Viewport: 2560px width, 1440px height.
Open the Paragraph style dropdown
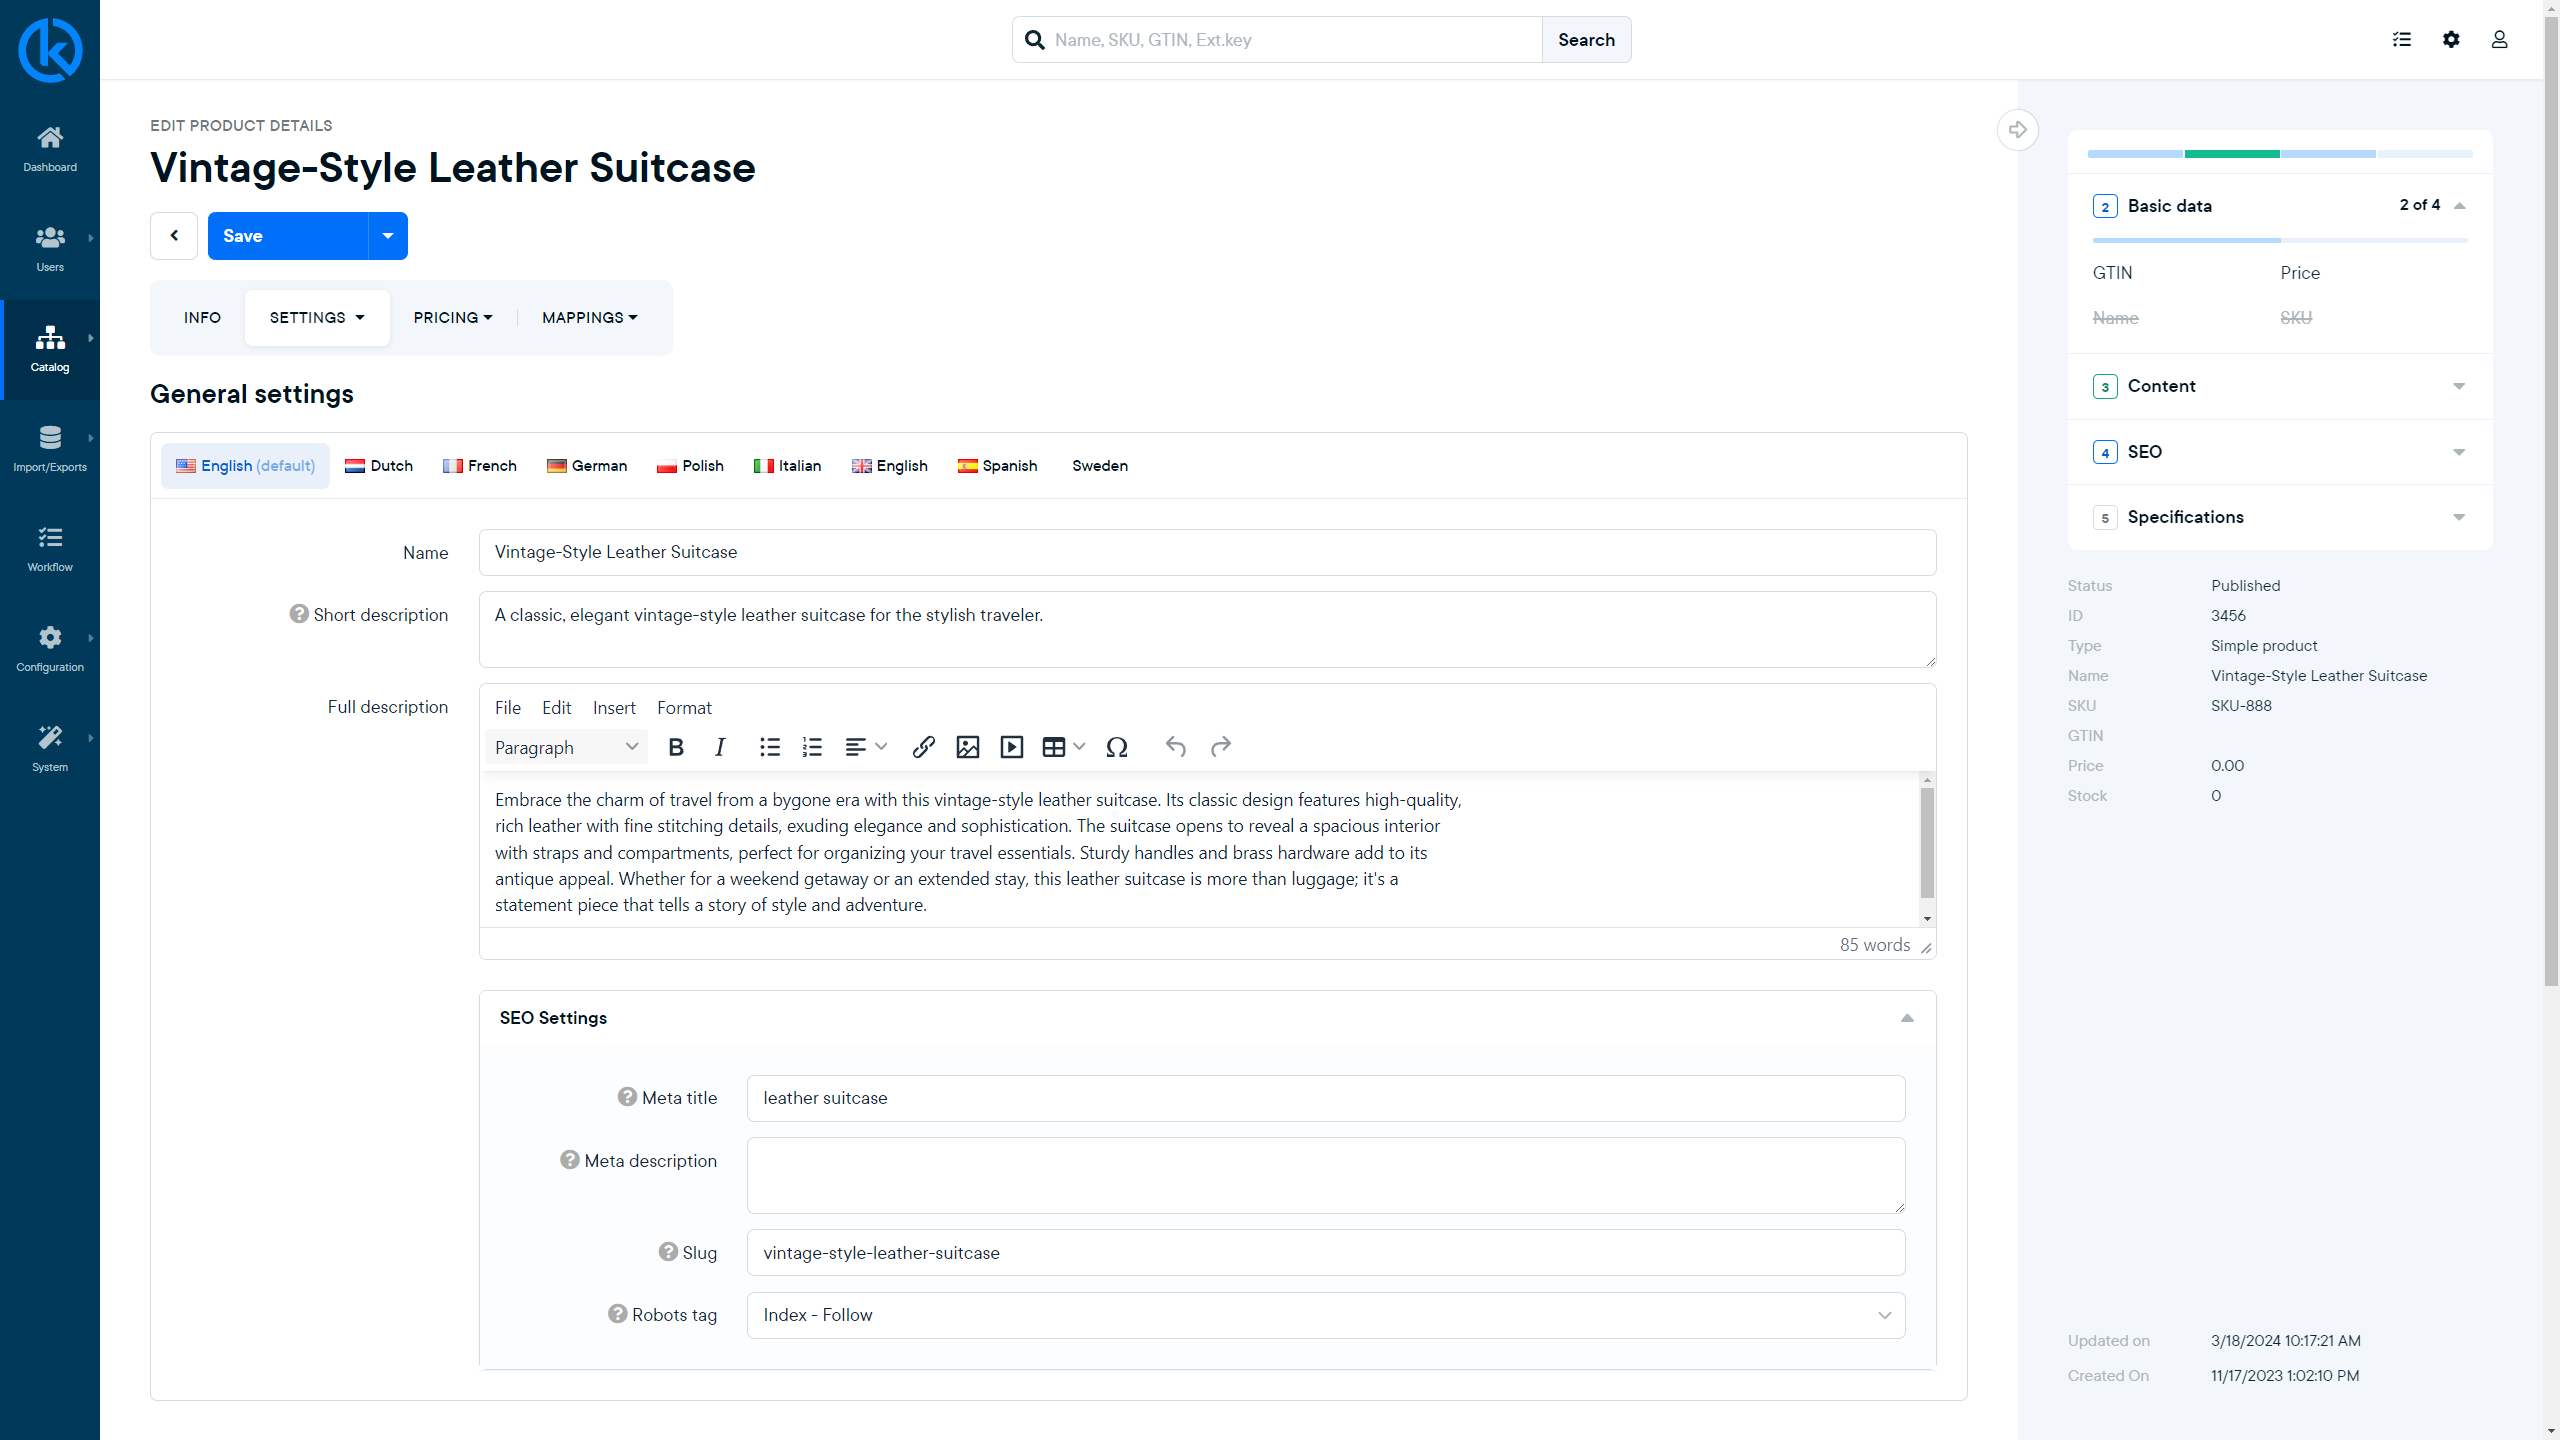coord(566,747)
